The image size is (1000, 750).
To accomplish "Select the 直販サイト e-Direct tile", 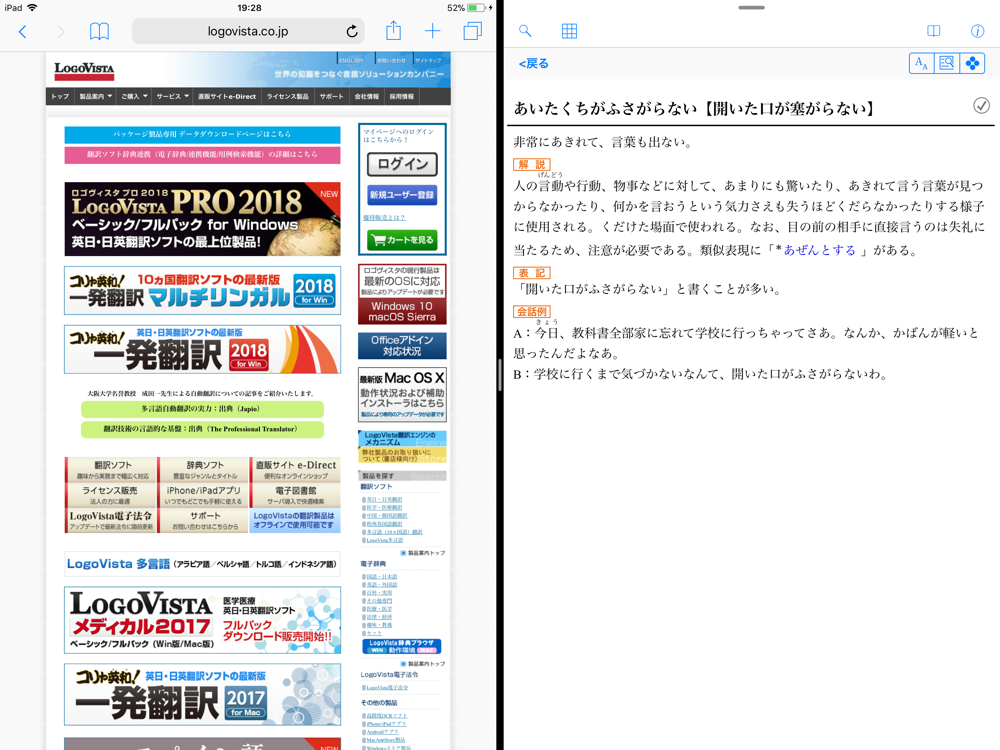I will 295,470.
